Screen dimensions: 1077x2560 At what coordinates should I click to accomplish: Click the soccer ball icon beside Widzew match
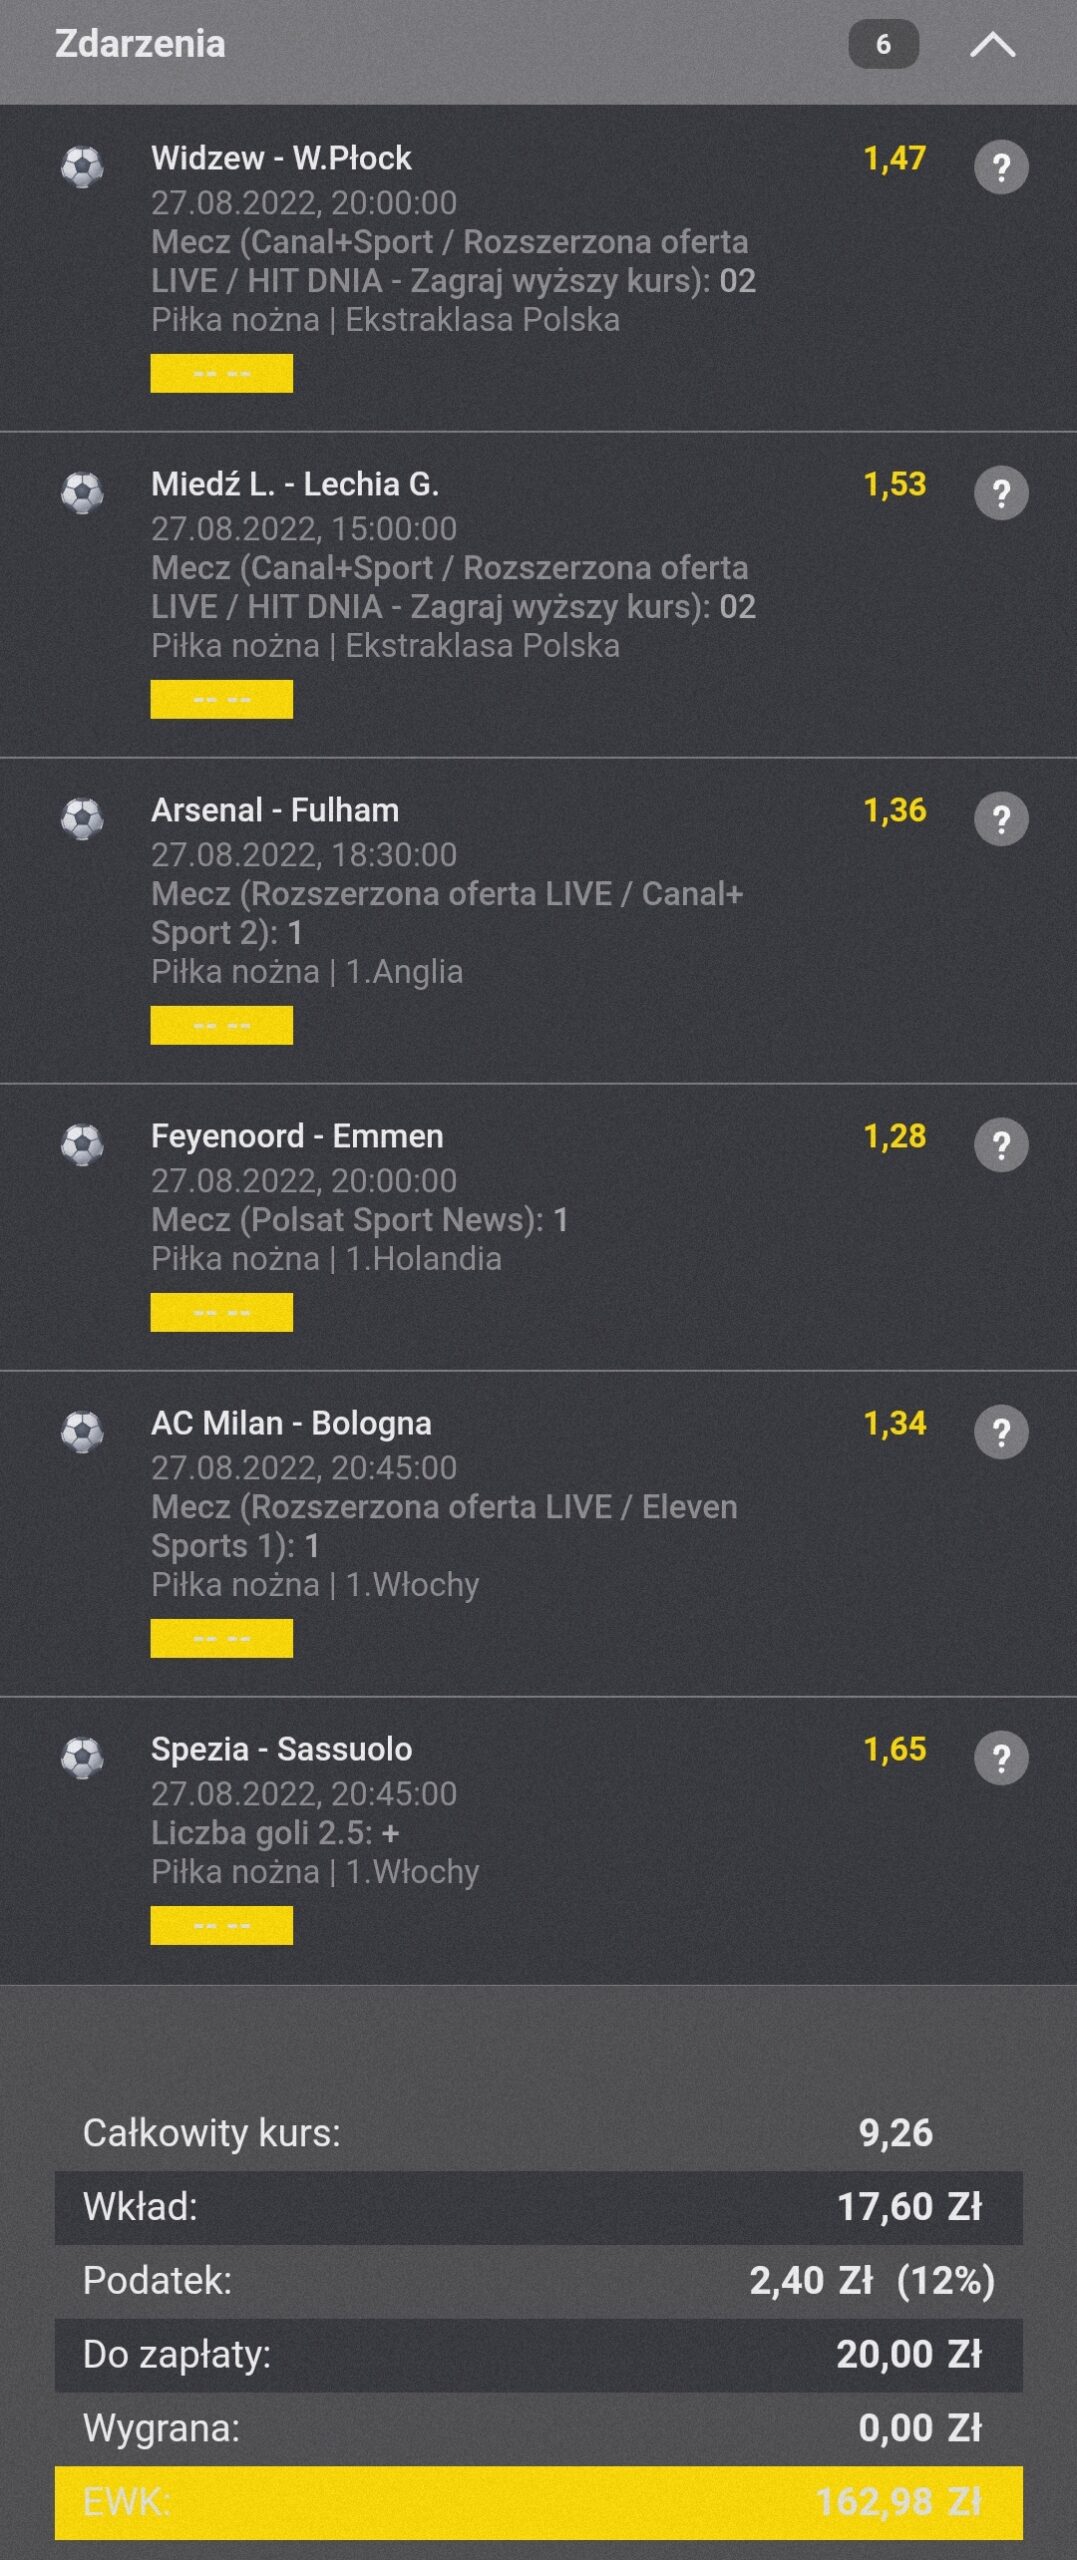82,167
